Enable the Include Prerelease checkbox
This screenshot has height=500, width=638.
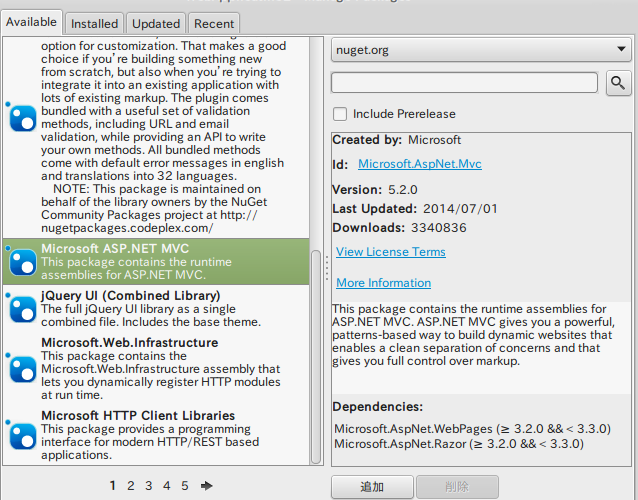pos(340,114)
